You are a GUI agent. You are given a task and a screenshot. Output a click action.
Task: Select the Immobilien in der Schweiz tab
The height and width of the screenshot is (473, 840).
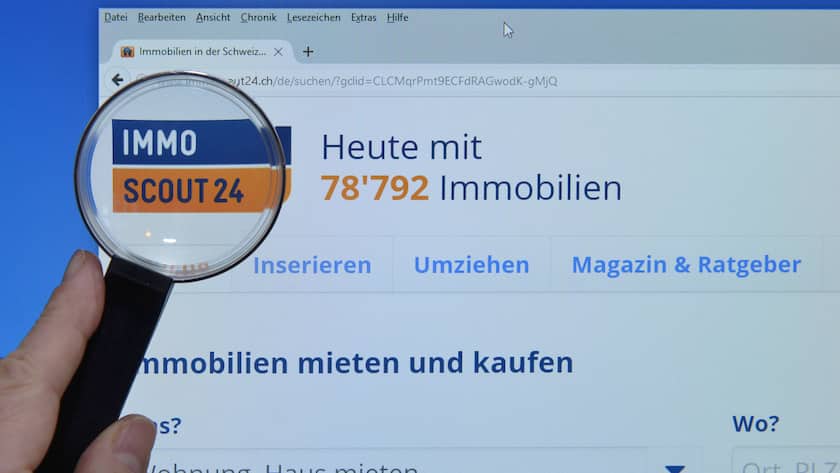pos(202,51)
